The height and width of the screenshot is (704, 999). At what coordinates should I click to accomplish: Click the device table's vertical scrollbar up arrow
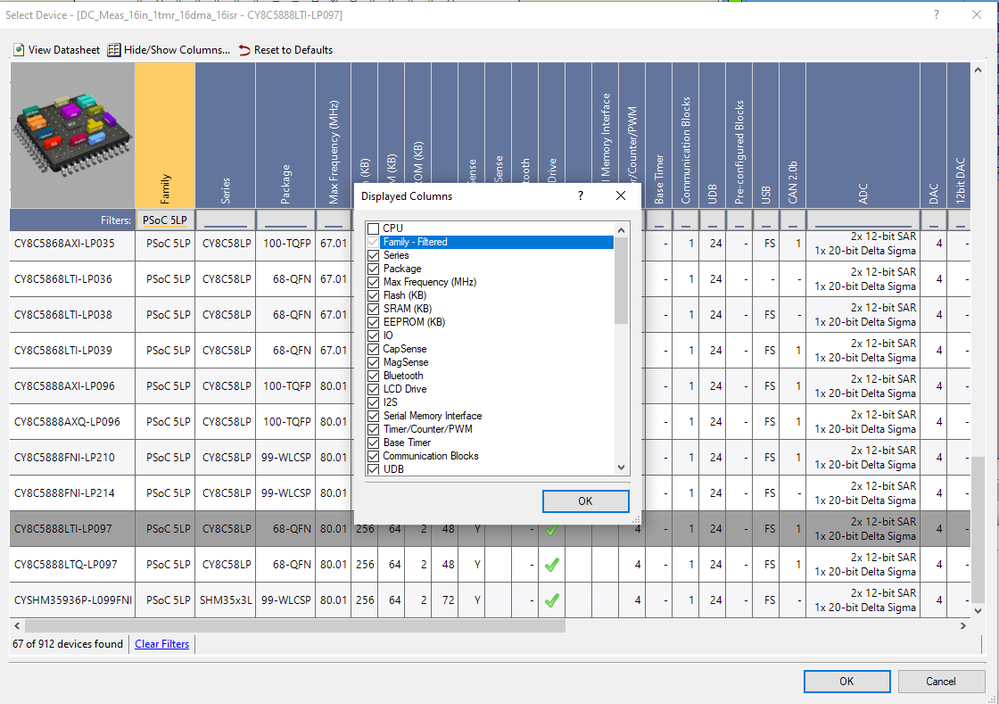[x=978, y=70]
